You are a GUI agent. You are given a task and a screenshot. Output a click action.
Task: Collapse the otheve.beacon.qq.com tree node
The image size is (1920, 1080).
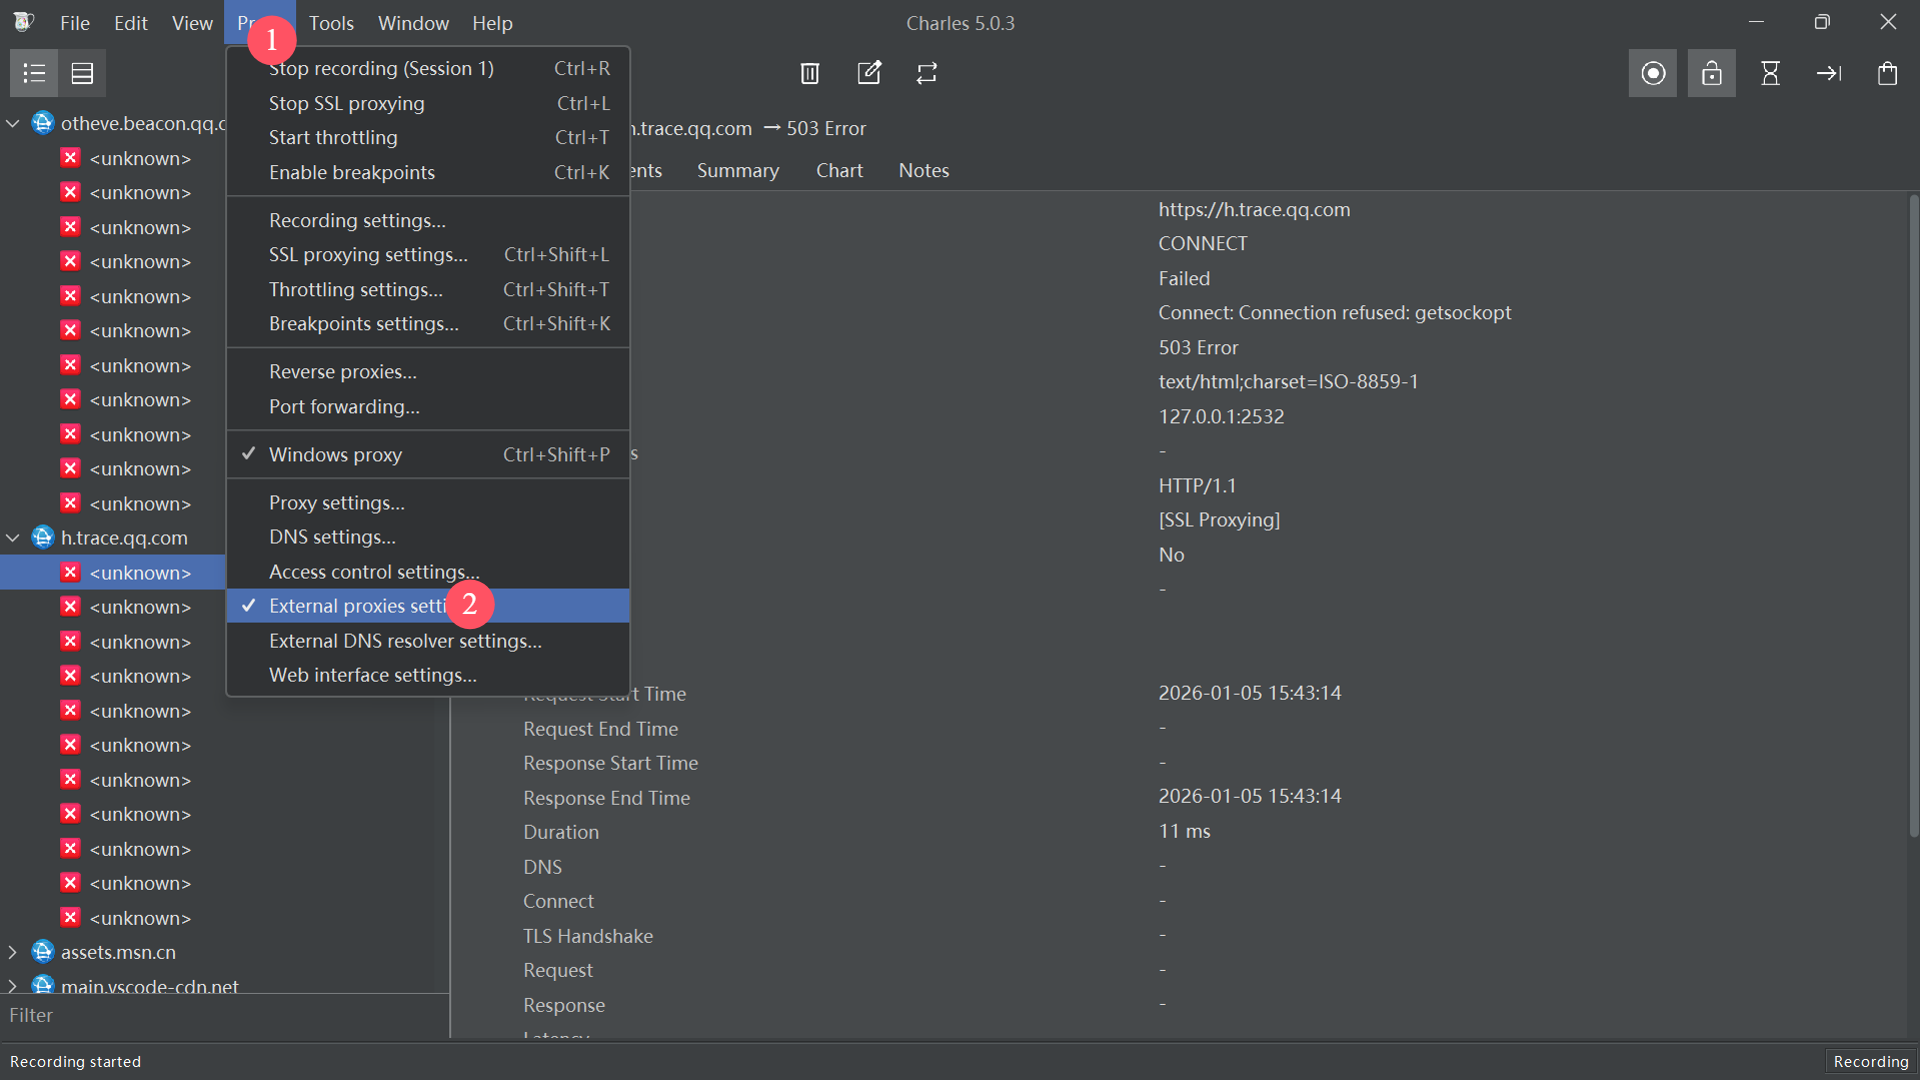click(x=13, y=123)
